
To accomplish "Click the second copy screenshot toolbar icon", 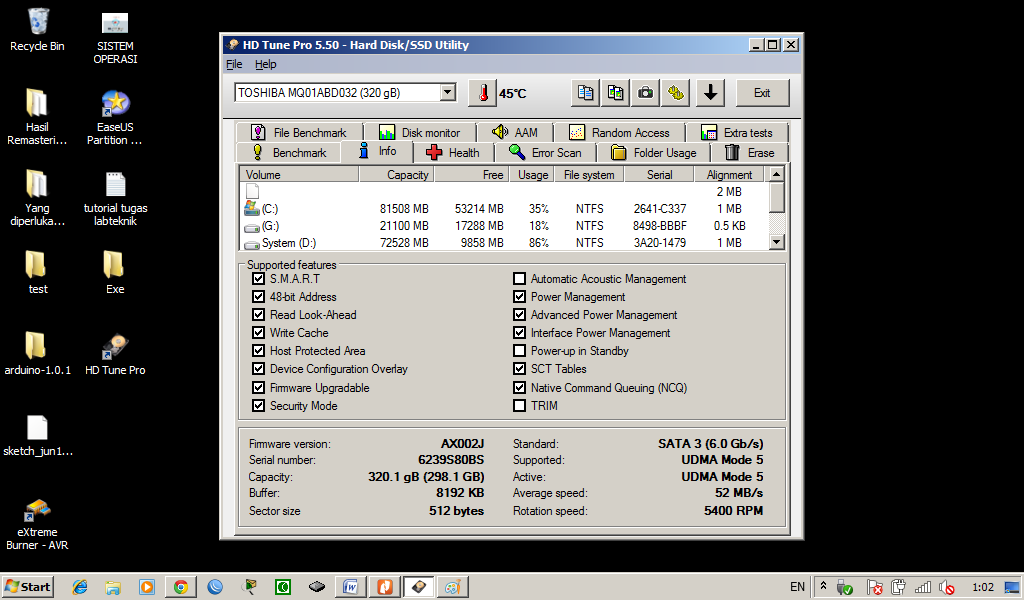I will pos(615,93).
